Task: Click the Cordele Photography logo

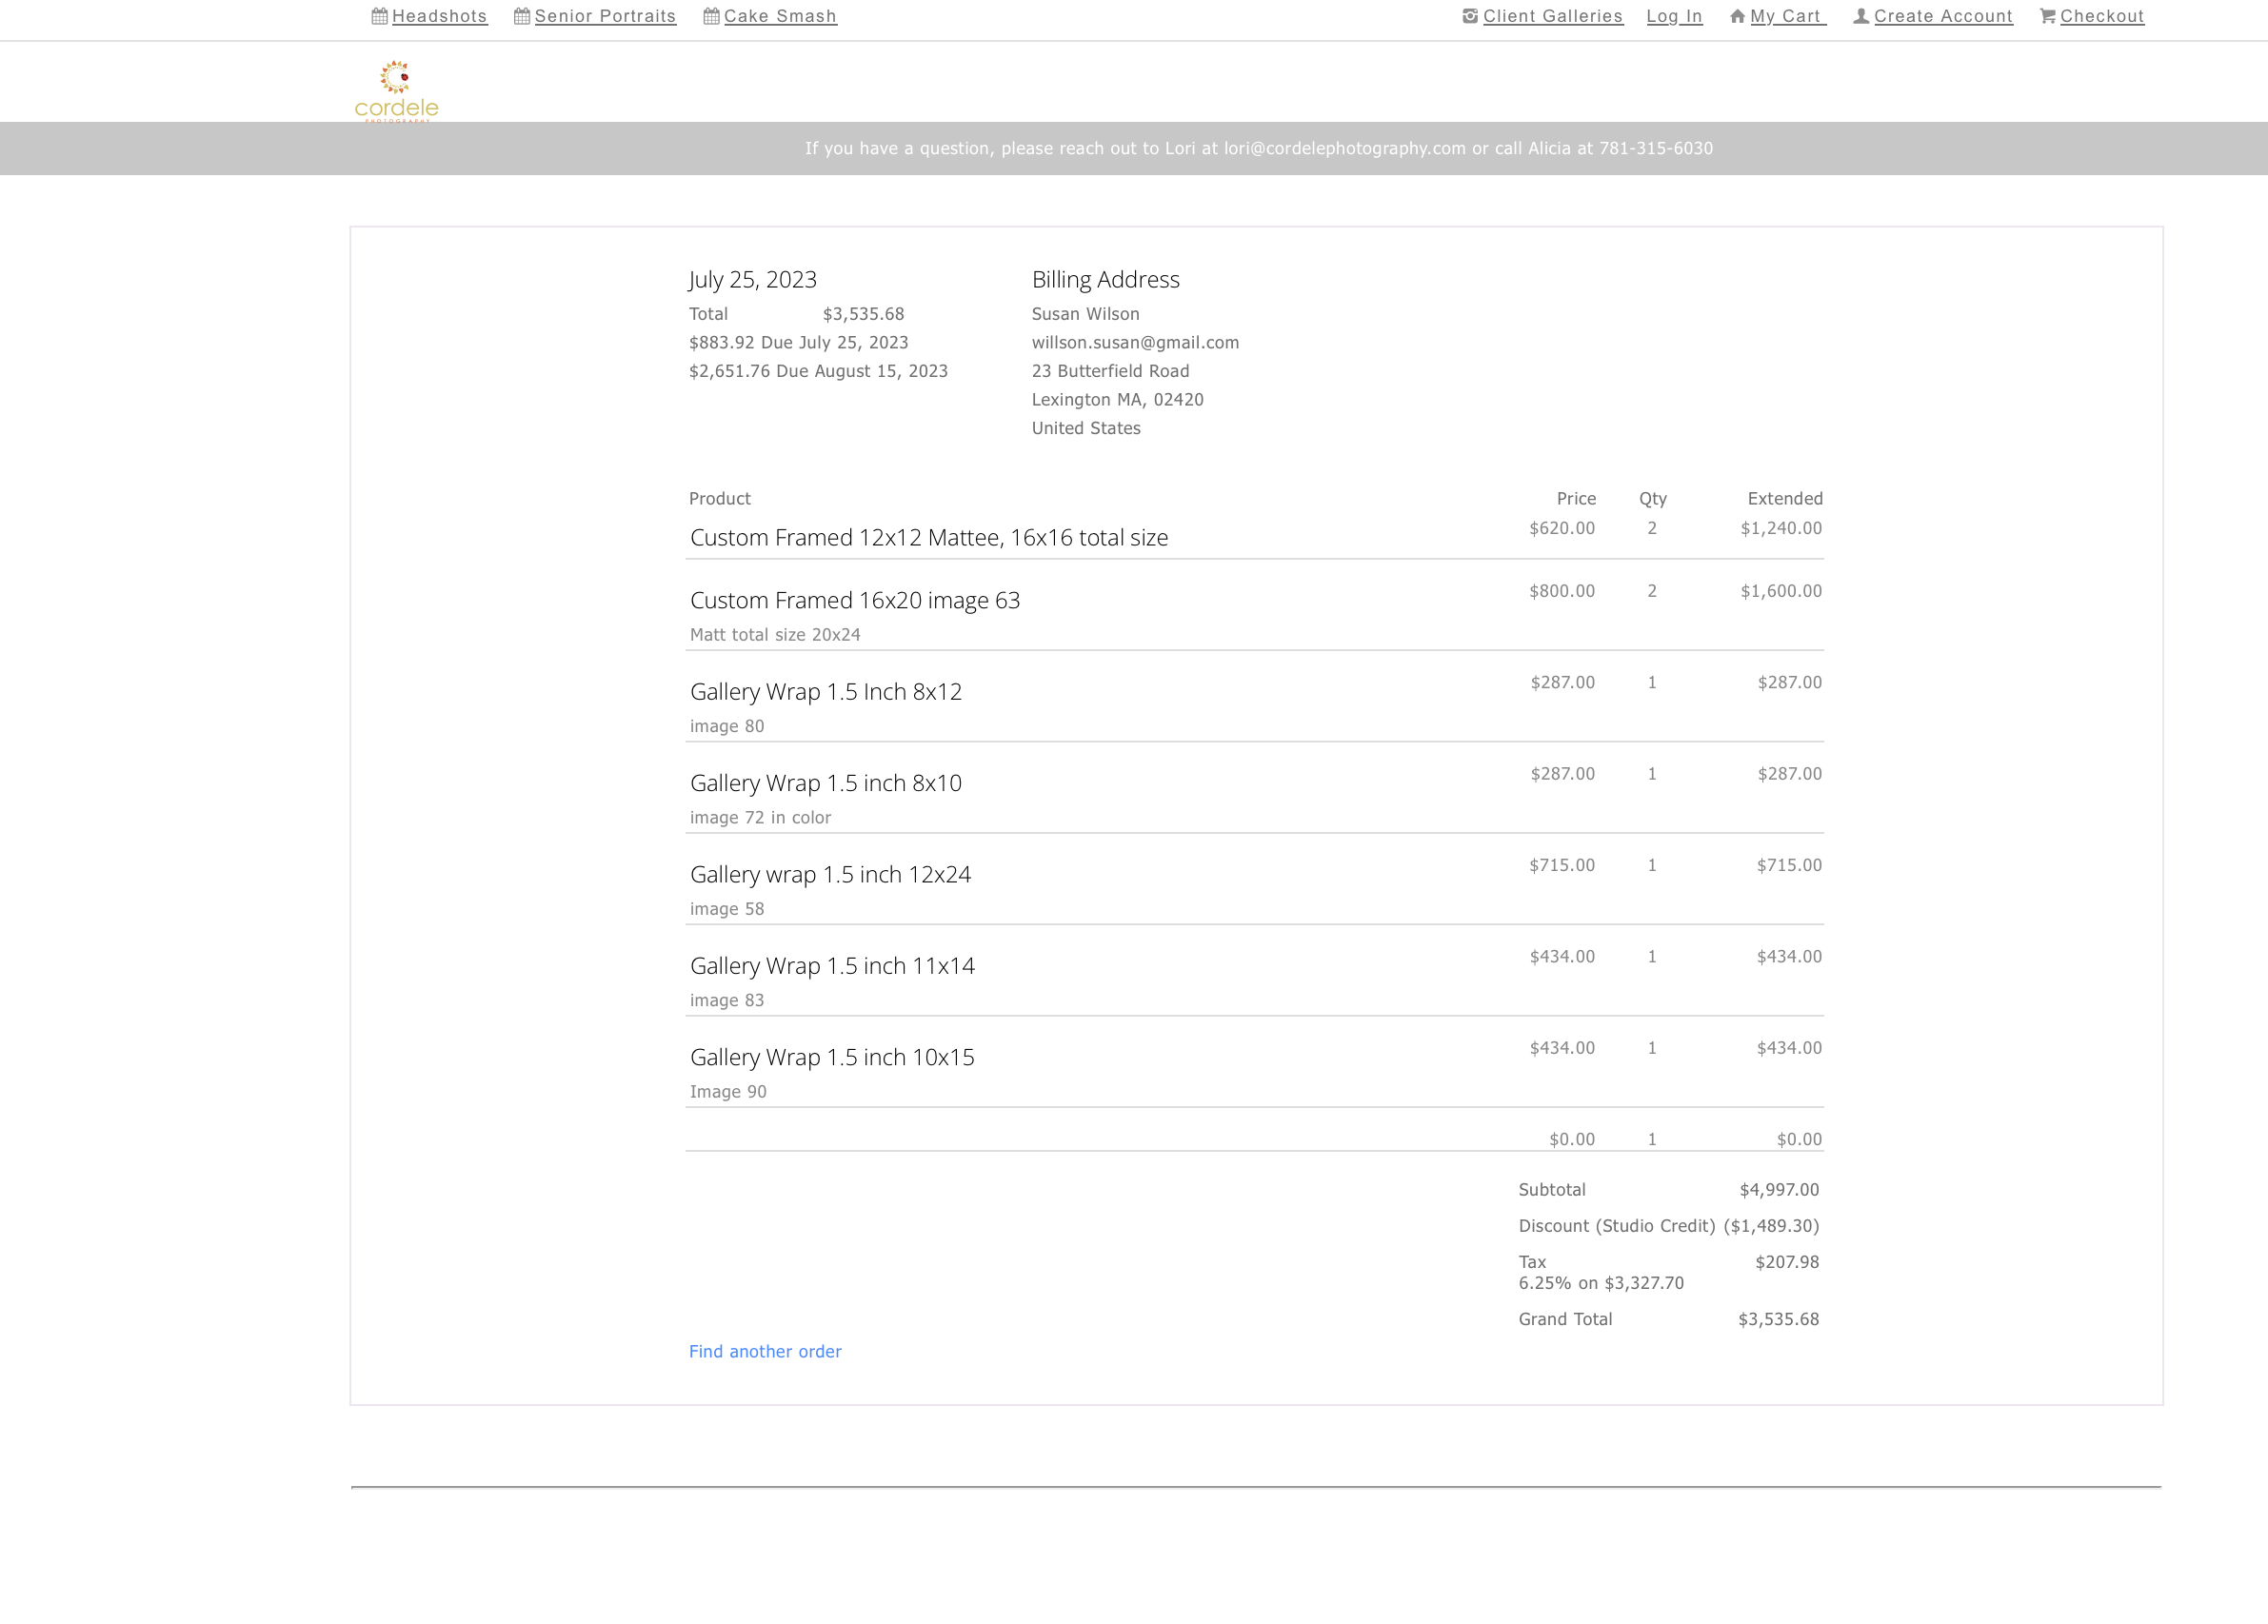Action: pyautogui.click(x=397, y=91)
